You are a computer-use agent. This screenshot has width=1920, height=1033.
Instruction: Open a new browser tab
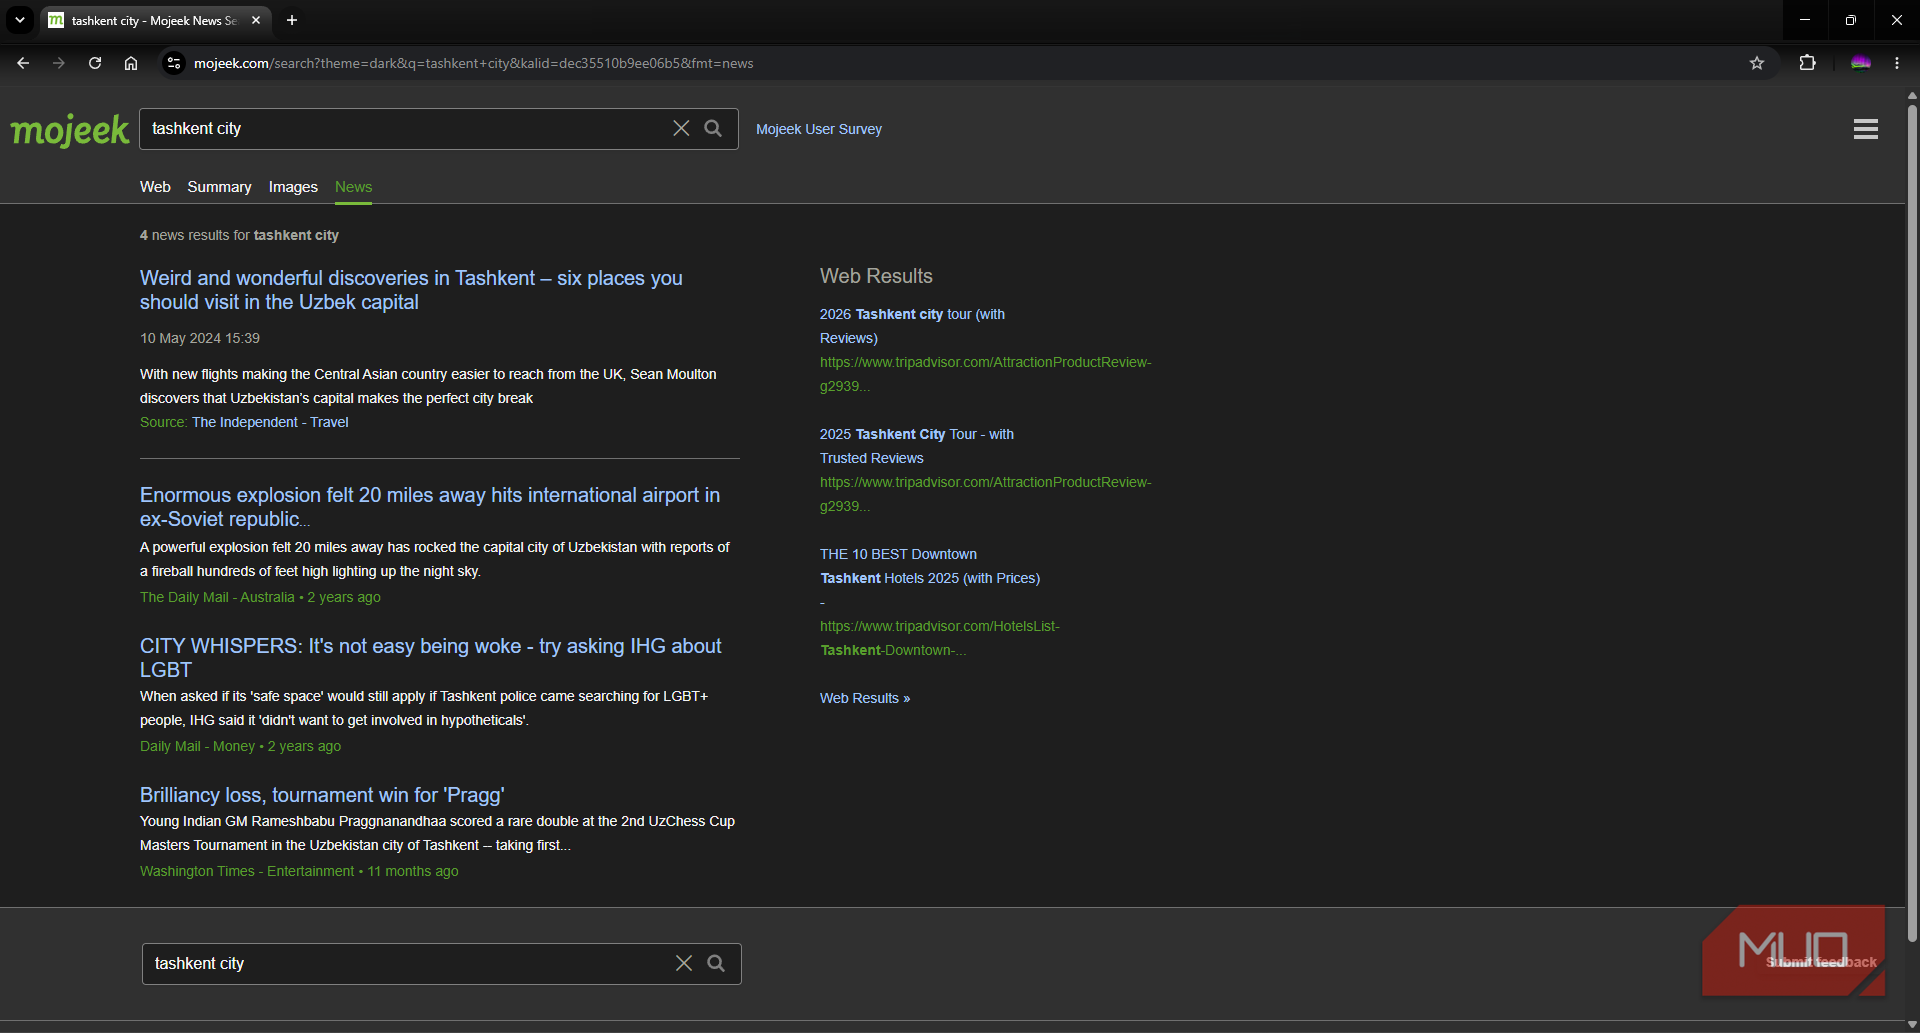click(x=292, y=20)
